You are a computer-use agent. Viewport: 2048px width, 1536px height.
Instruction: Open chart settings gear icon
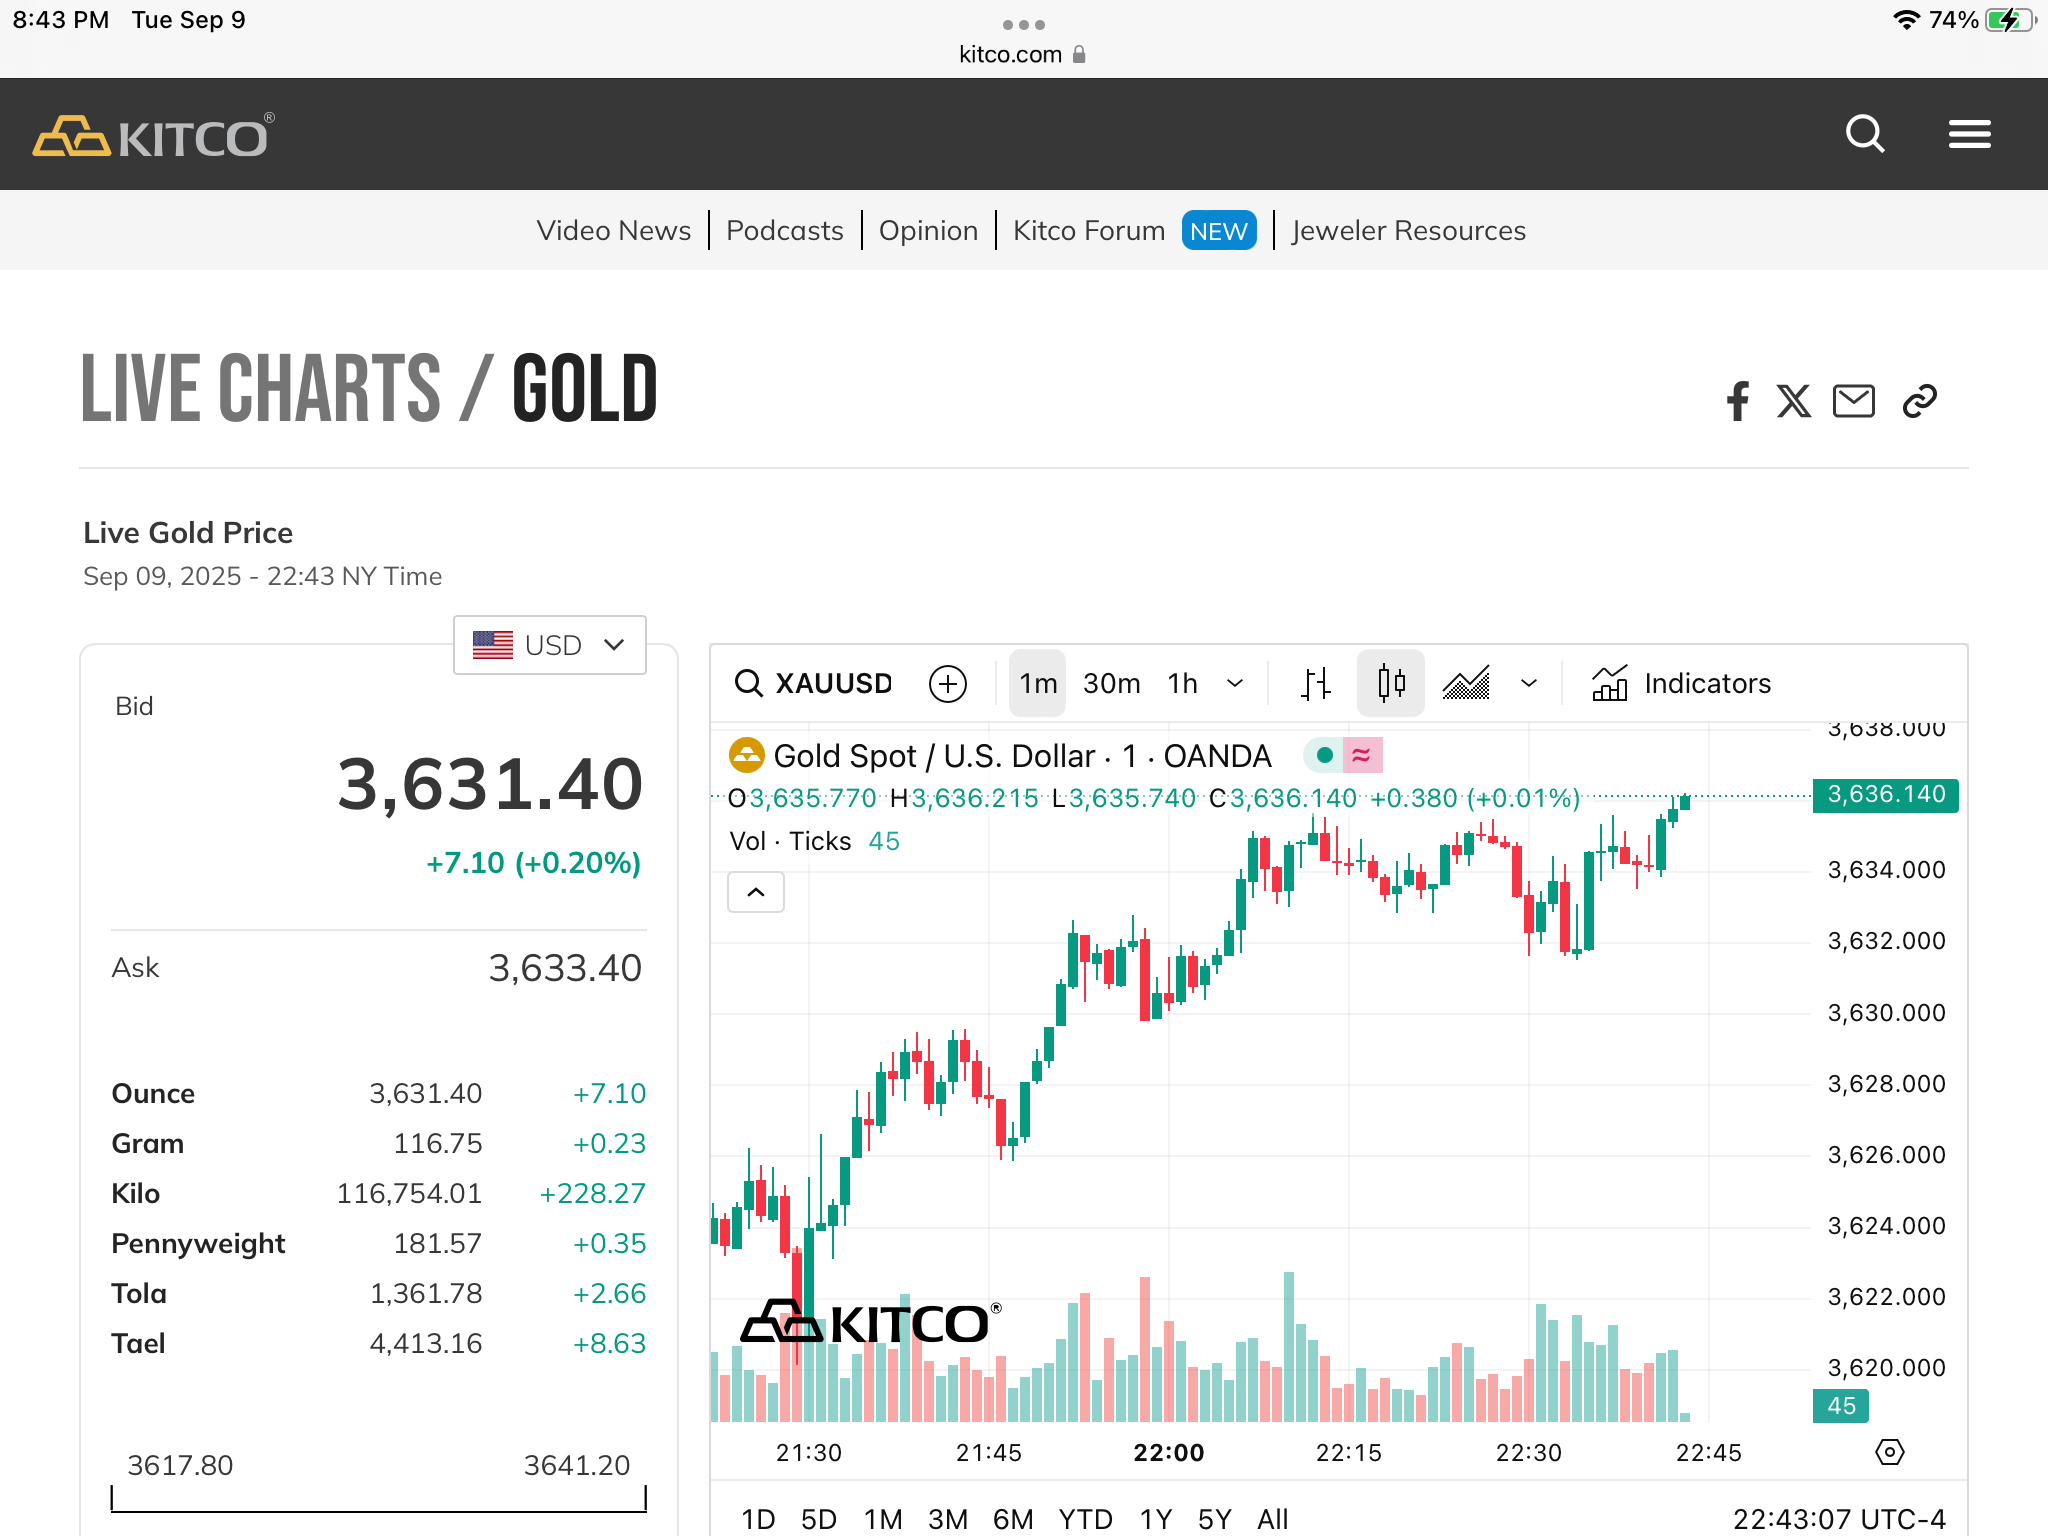click(x=1890, y=1452)
